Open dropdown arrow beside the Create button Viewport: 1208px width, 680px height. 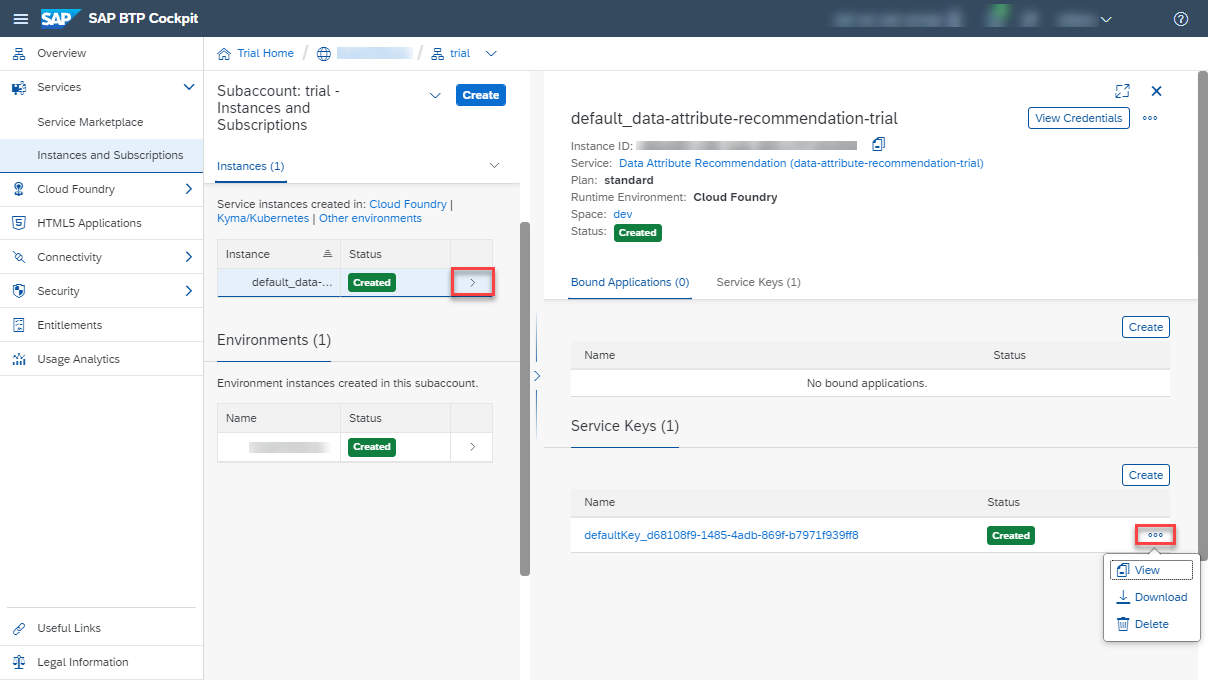coord(435,96)
